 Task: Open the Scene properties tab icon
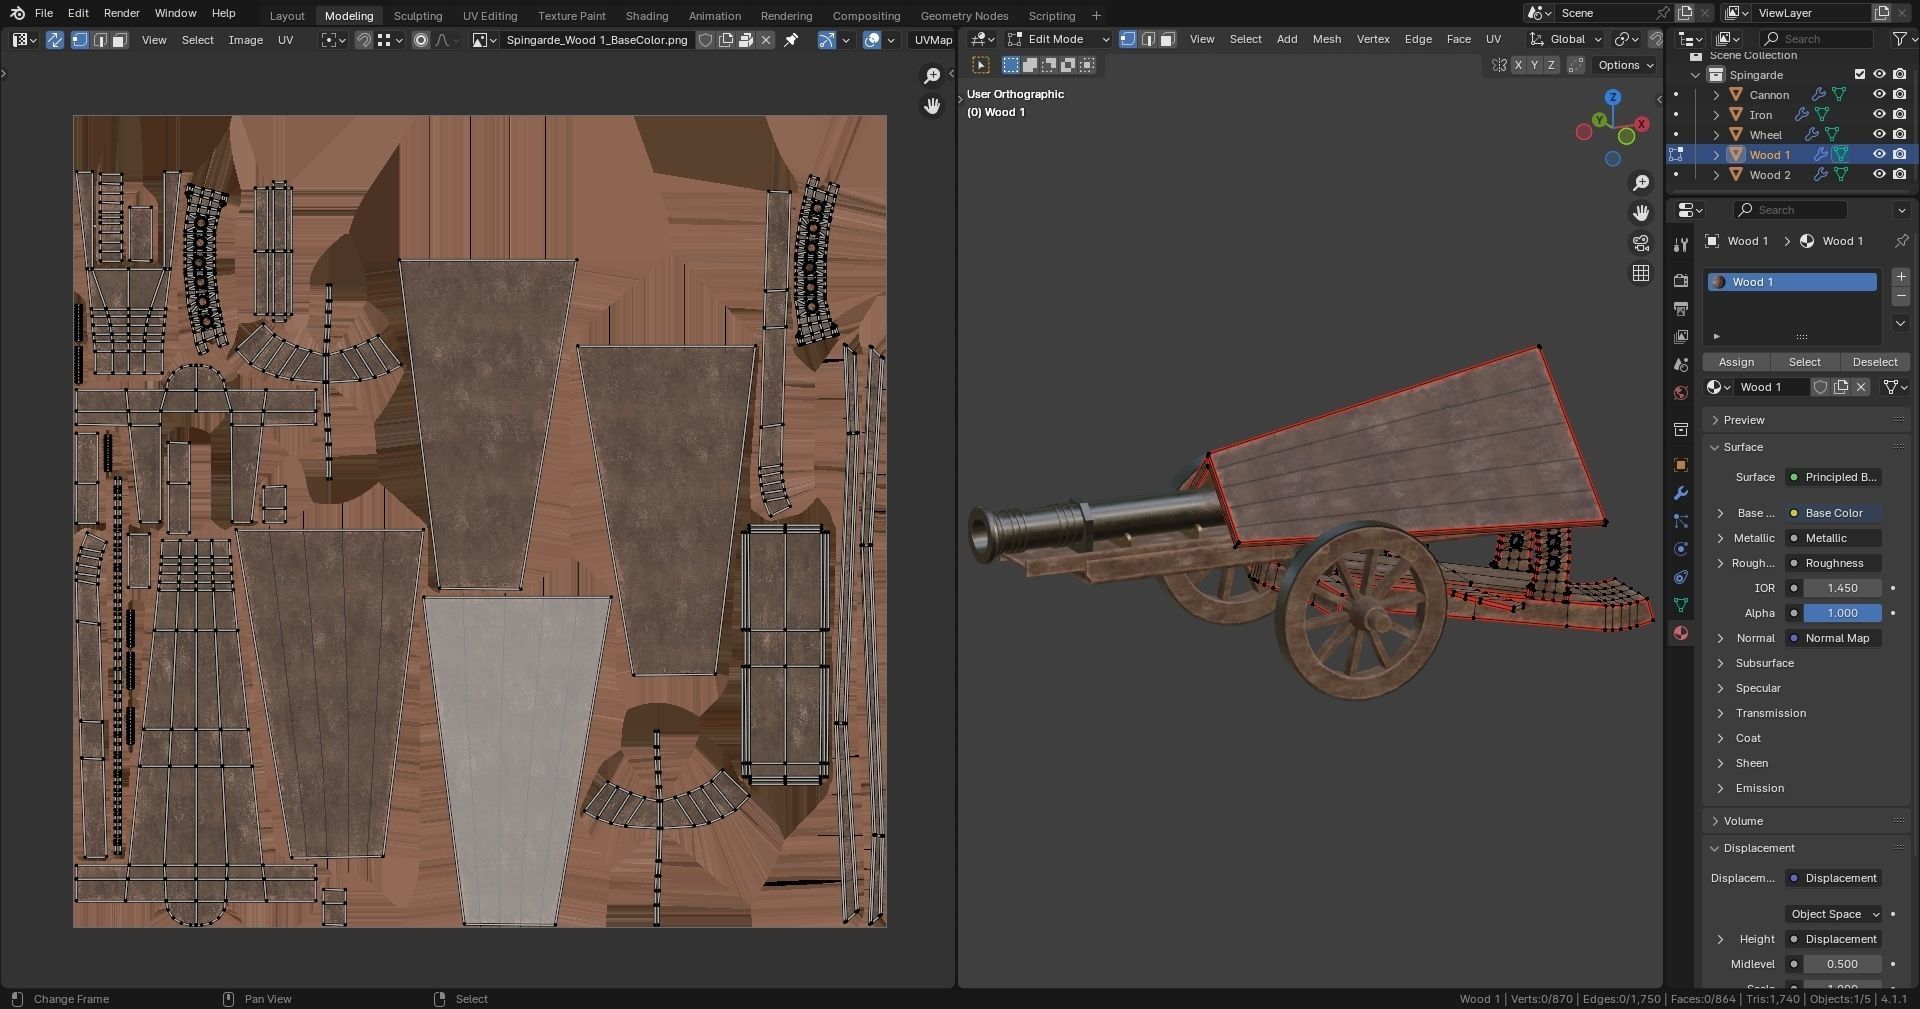[x=1681, y=365]
